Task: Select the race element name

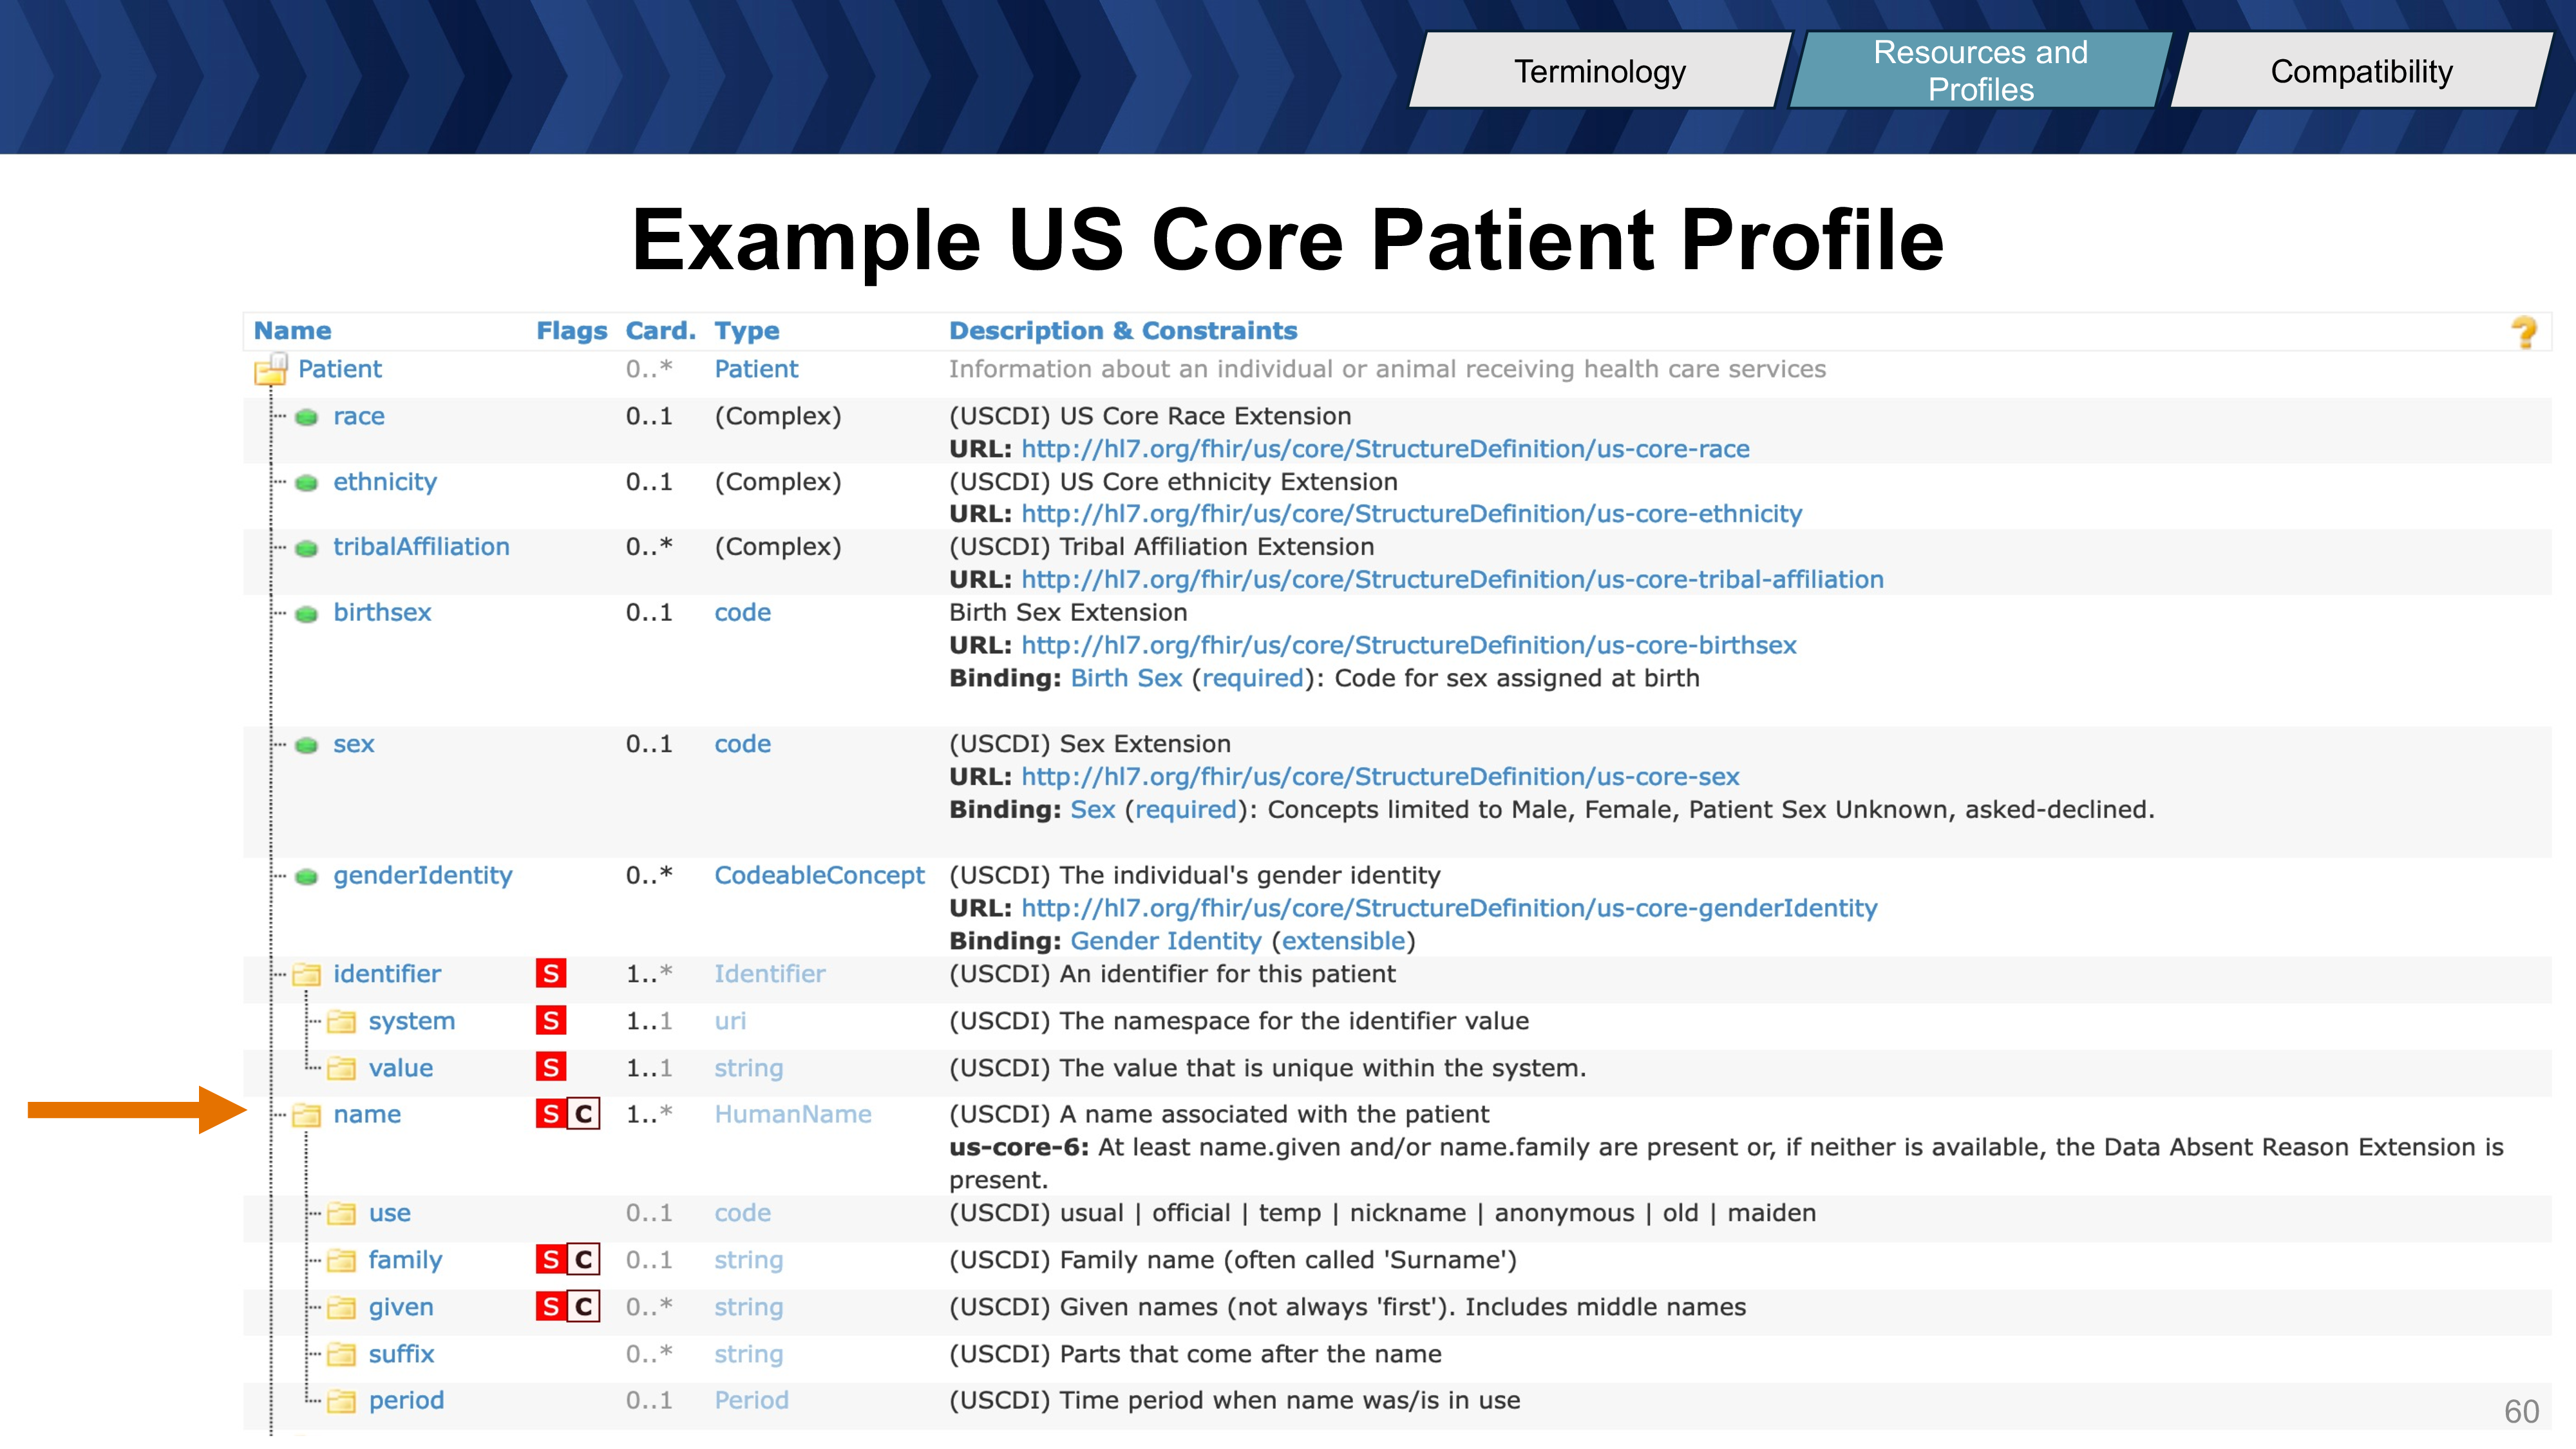Action: [358, 417]
